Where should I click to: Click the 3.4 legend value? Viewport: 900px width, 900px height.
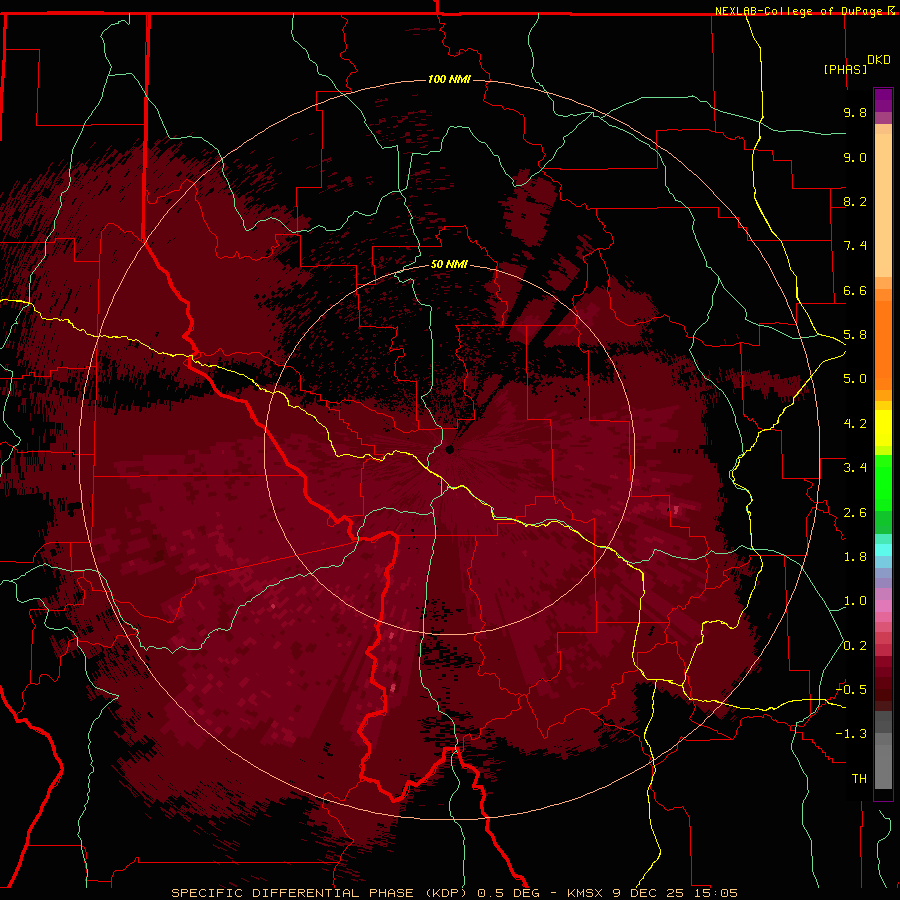click(855, 468)
